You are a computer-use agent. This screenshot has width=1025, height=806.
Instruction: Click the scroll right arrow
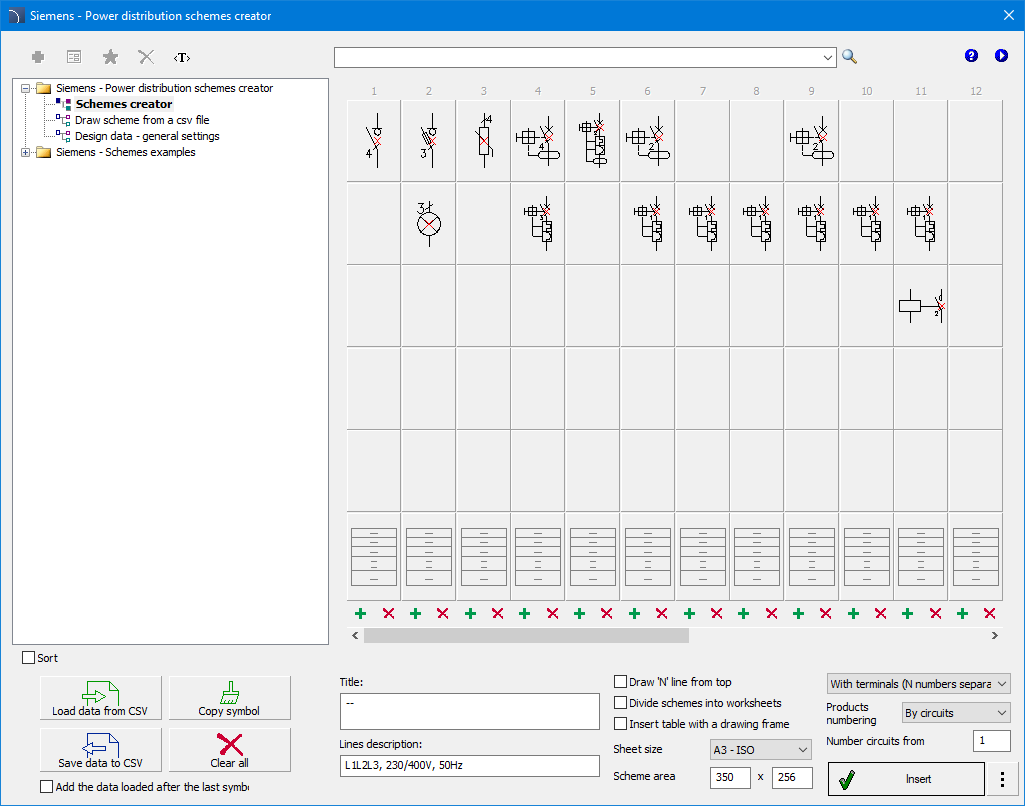pyautogui.click(x=994, y=635)
